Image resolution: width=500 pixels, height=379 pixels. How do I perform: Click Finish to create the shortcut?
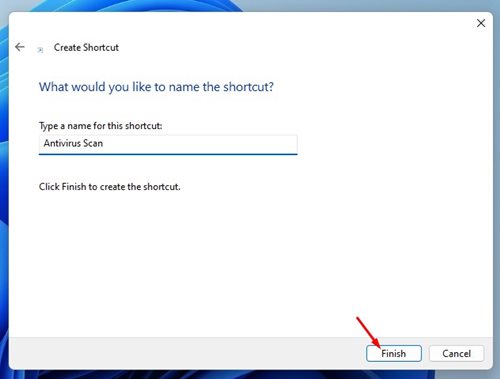[394, 353]
